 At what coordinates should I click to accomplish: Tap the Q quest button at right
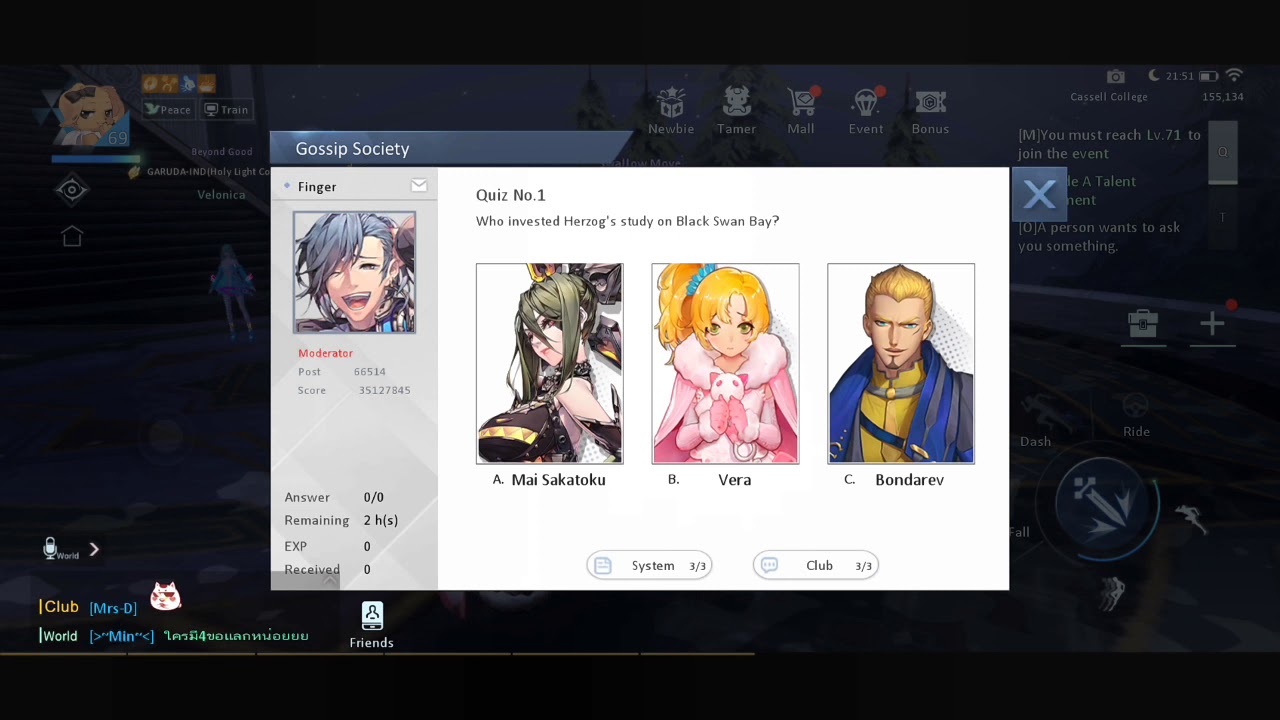pos(1222,152)
